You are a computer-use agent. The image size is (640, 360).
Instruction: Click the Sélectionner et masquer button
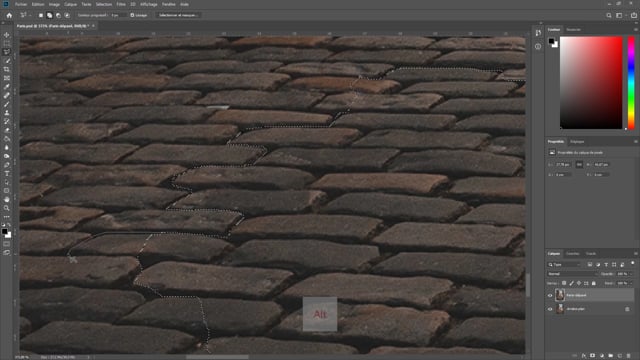[177, 15]
